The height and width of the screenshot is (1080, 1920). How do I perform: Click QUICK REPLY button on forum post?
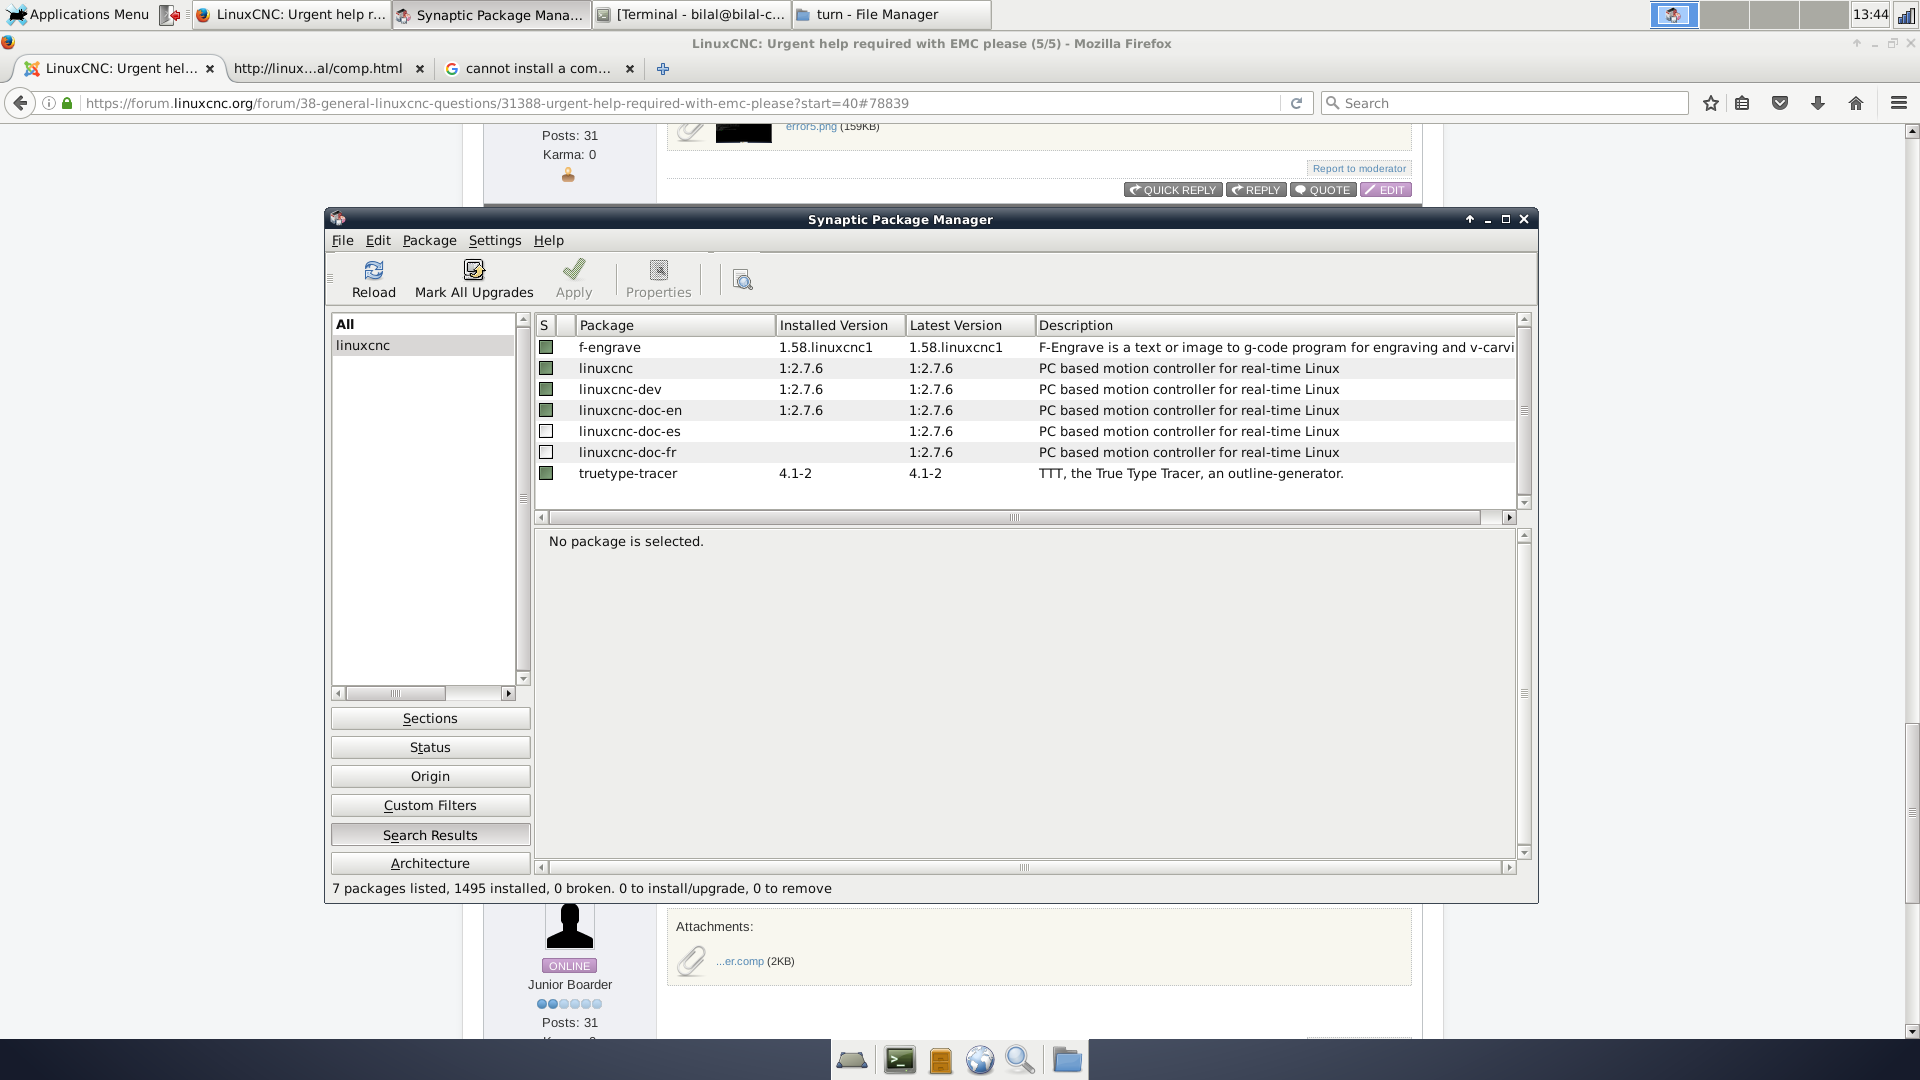point(1173,190)
